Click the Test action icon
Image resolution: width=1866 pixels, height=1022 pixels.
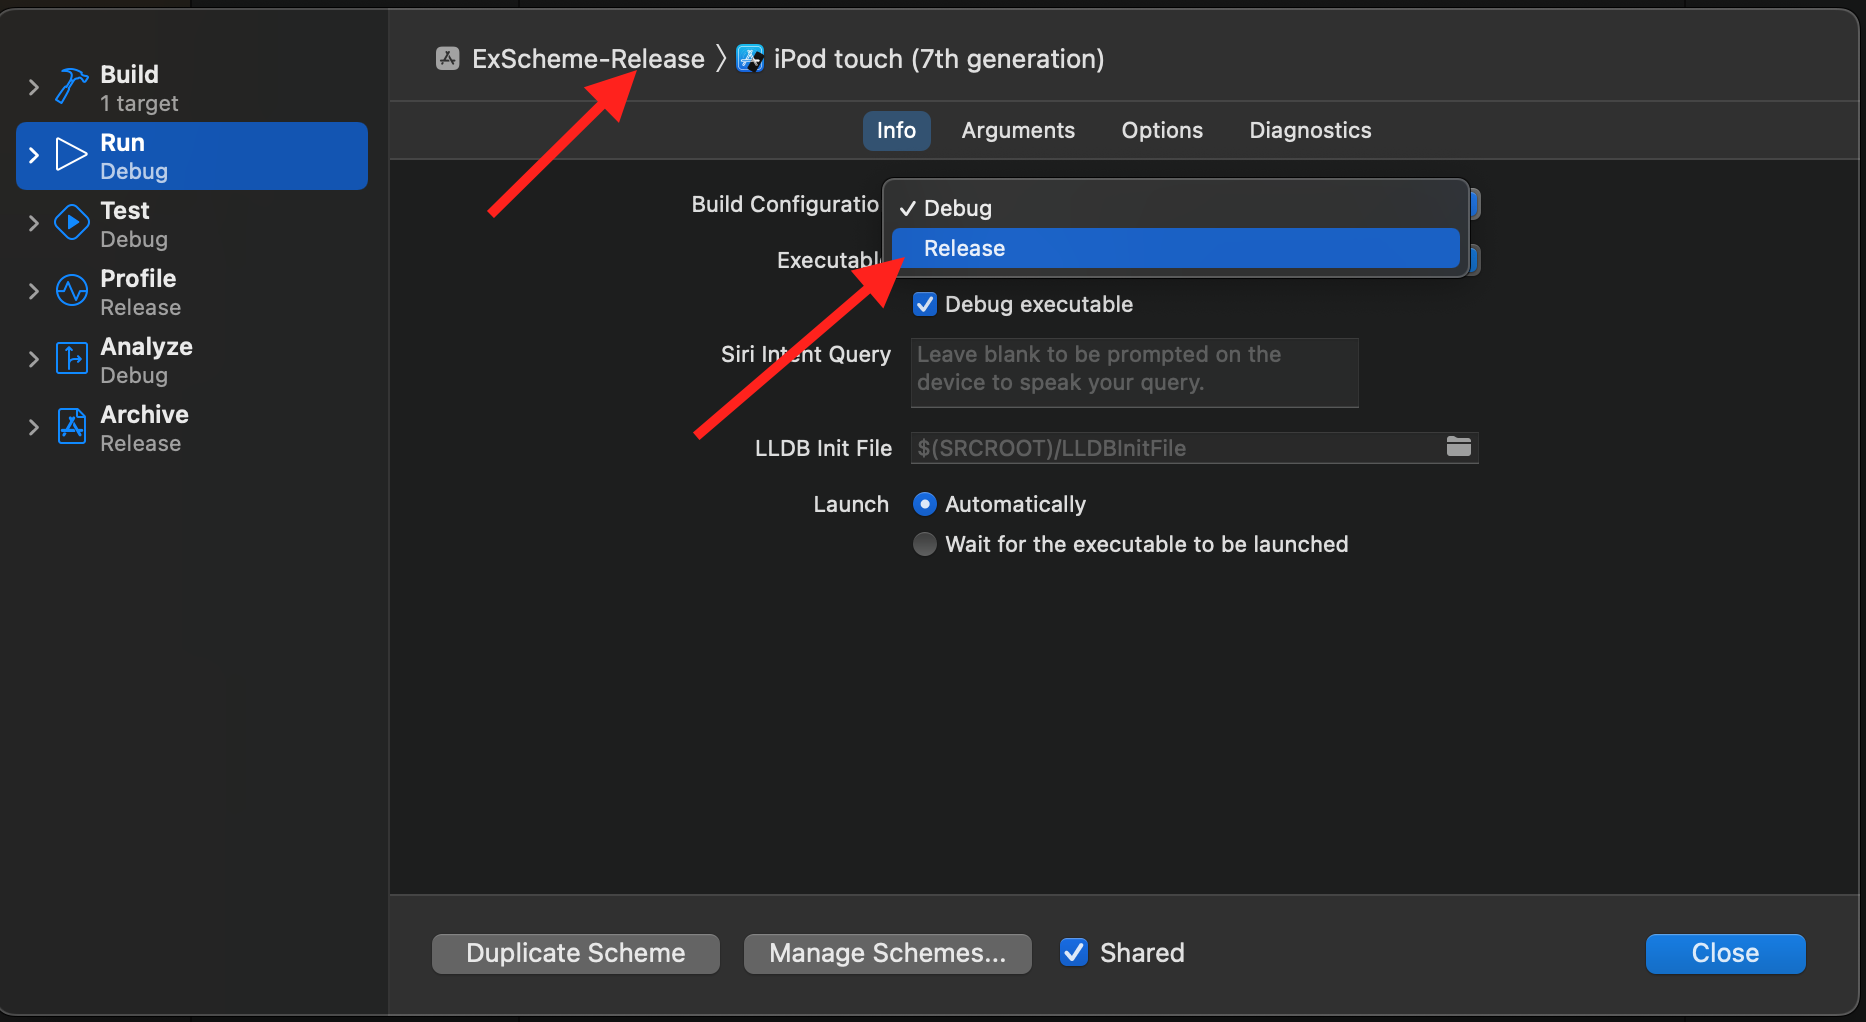click(71, 222)
